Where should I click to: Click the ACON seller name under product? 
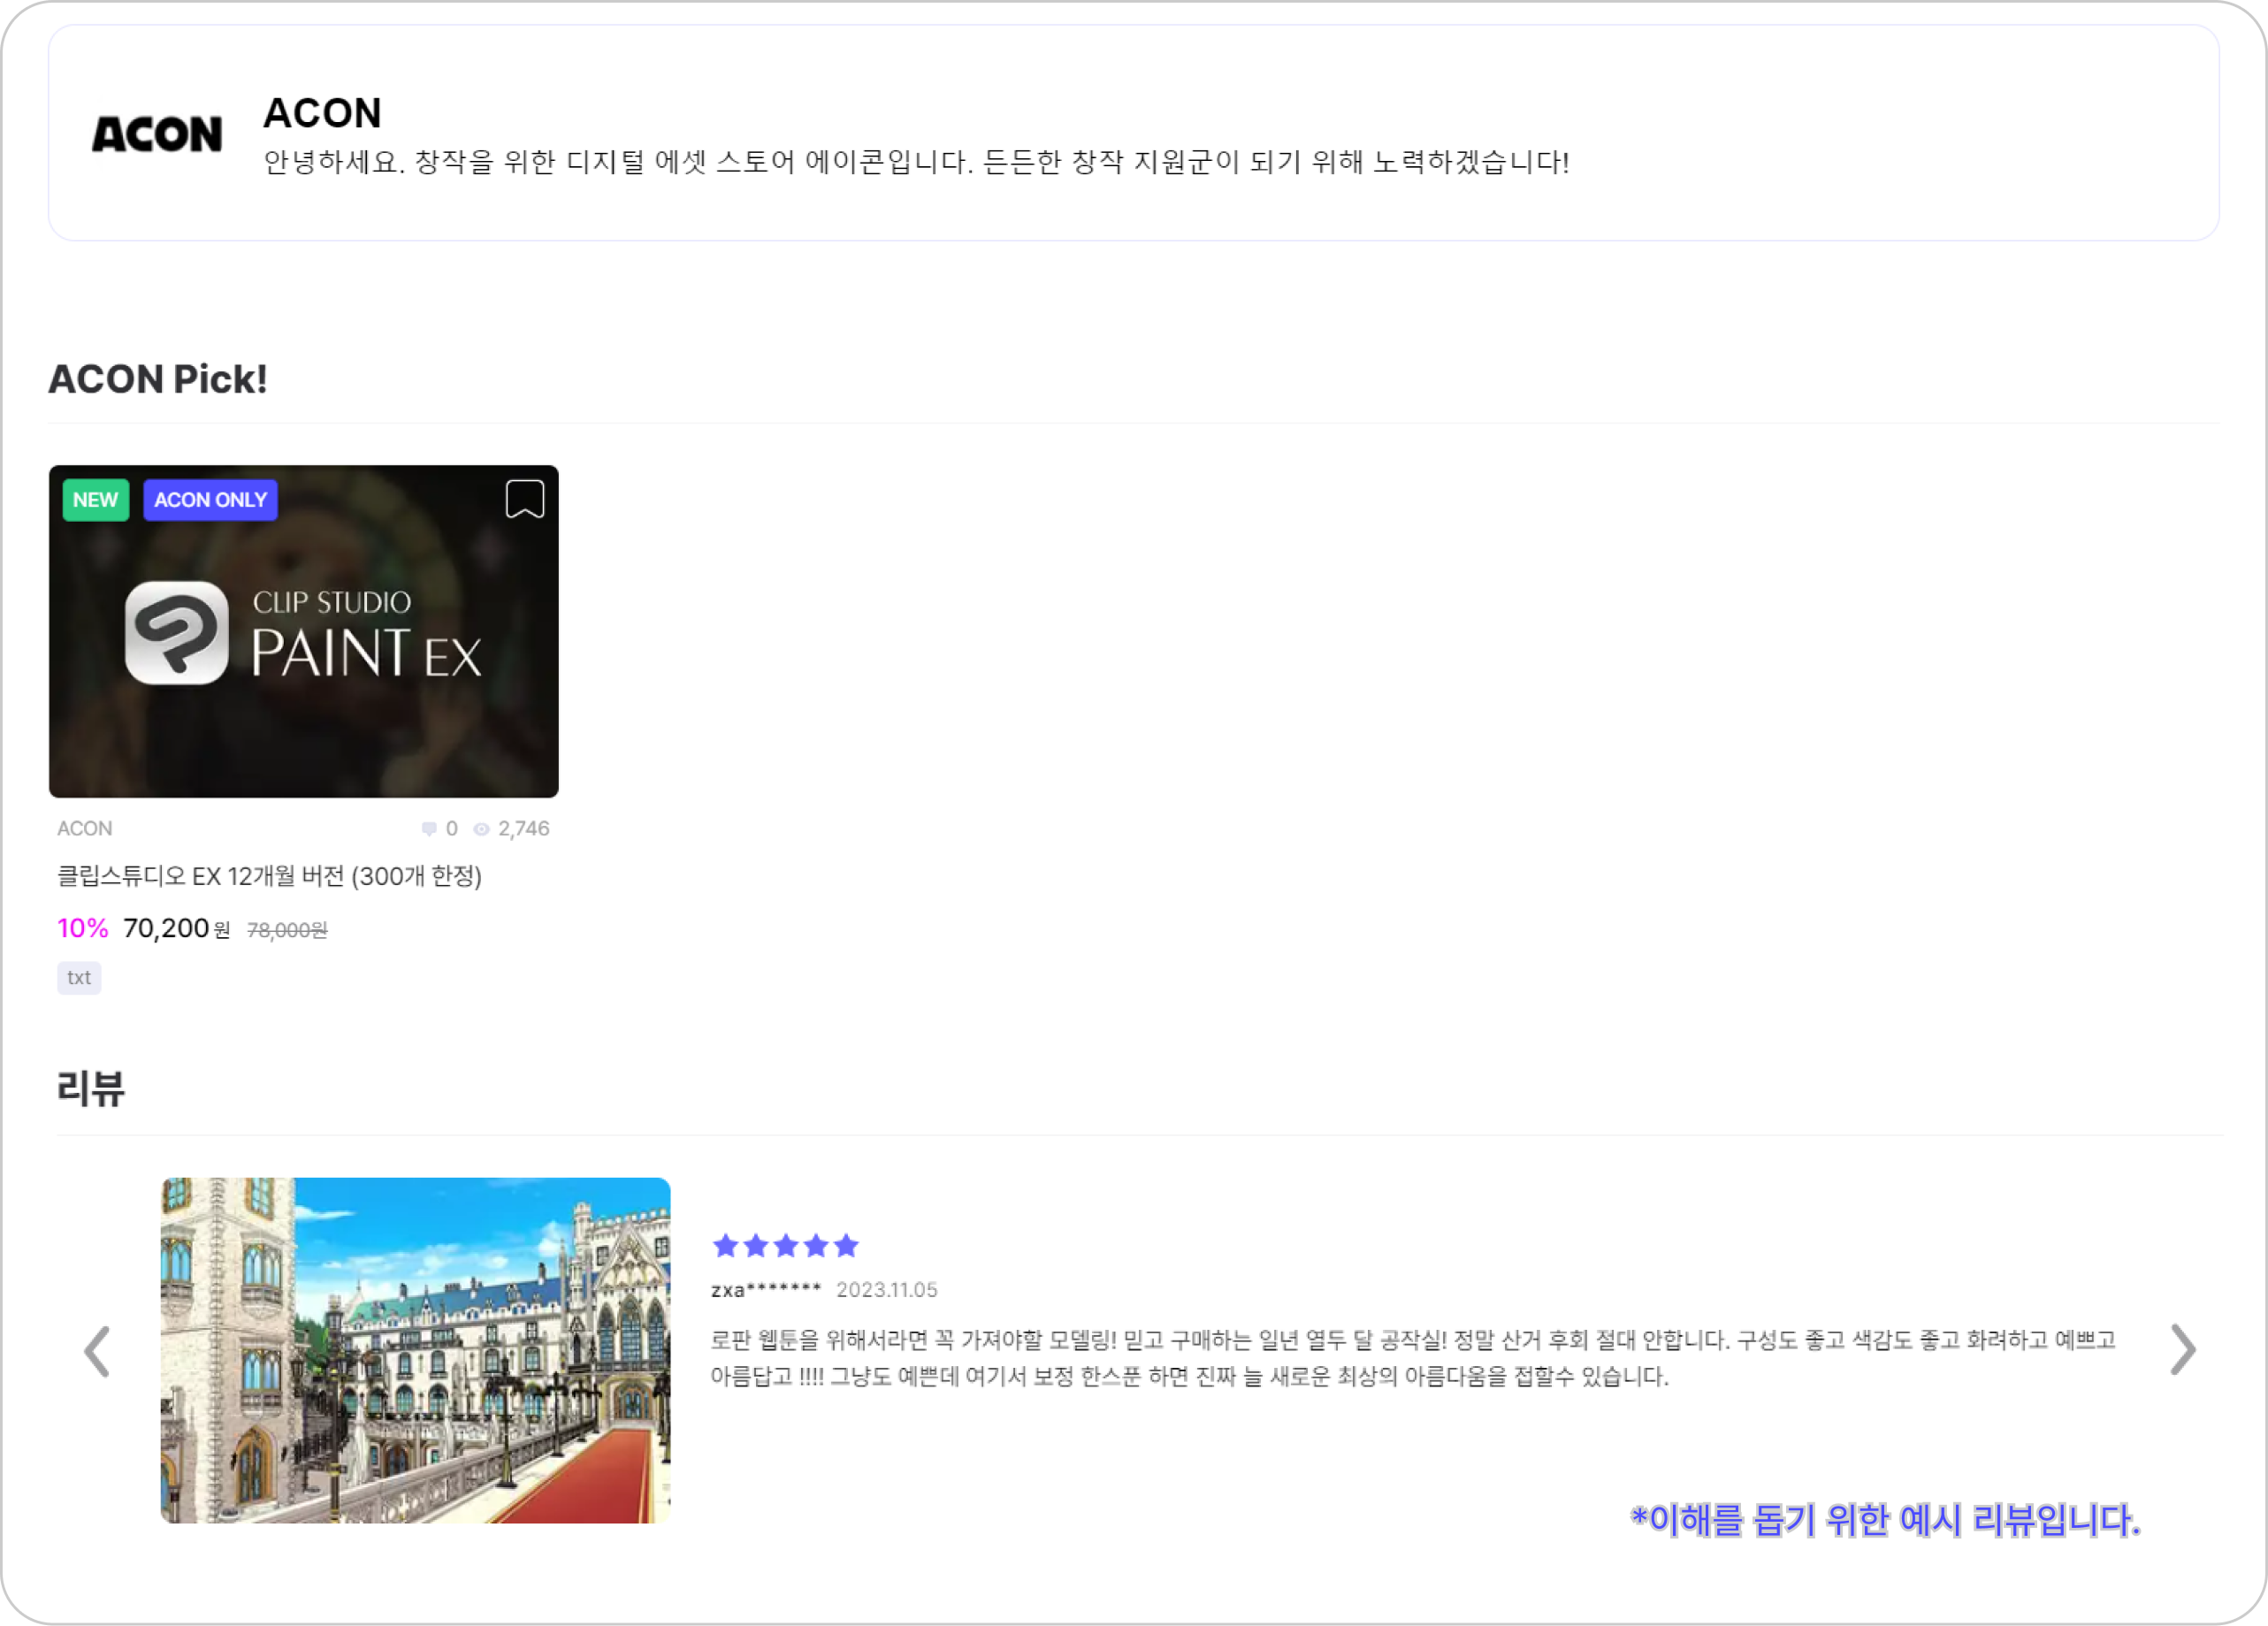click(x=85, y=828)
